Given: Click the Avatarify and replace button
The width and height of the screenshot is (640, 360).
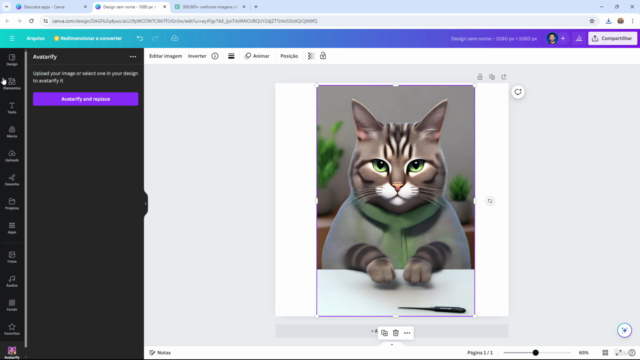Looking at the screenshot, I should 86,99.
